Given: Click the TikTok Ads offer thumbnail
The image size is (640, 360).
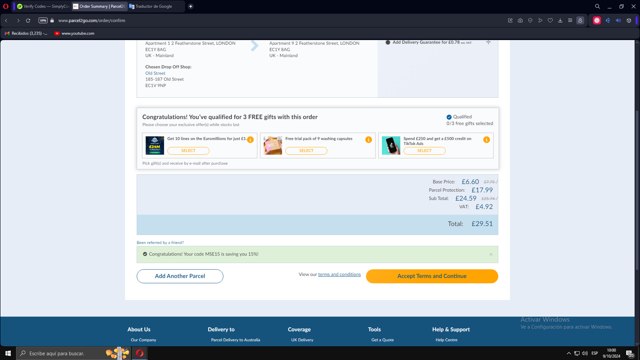Looking at the screenshot, I should point(391,146).
